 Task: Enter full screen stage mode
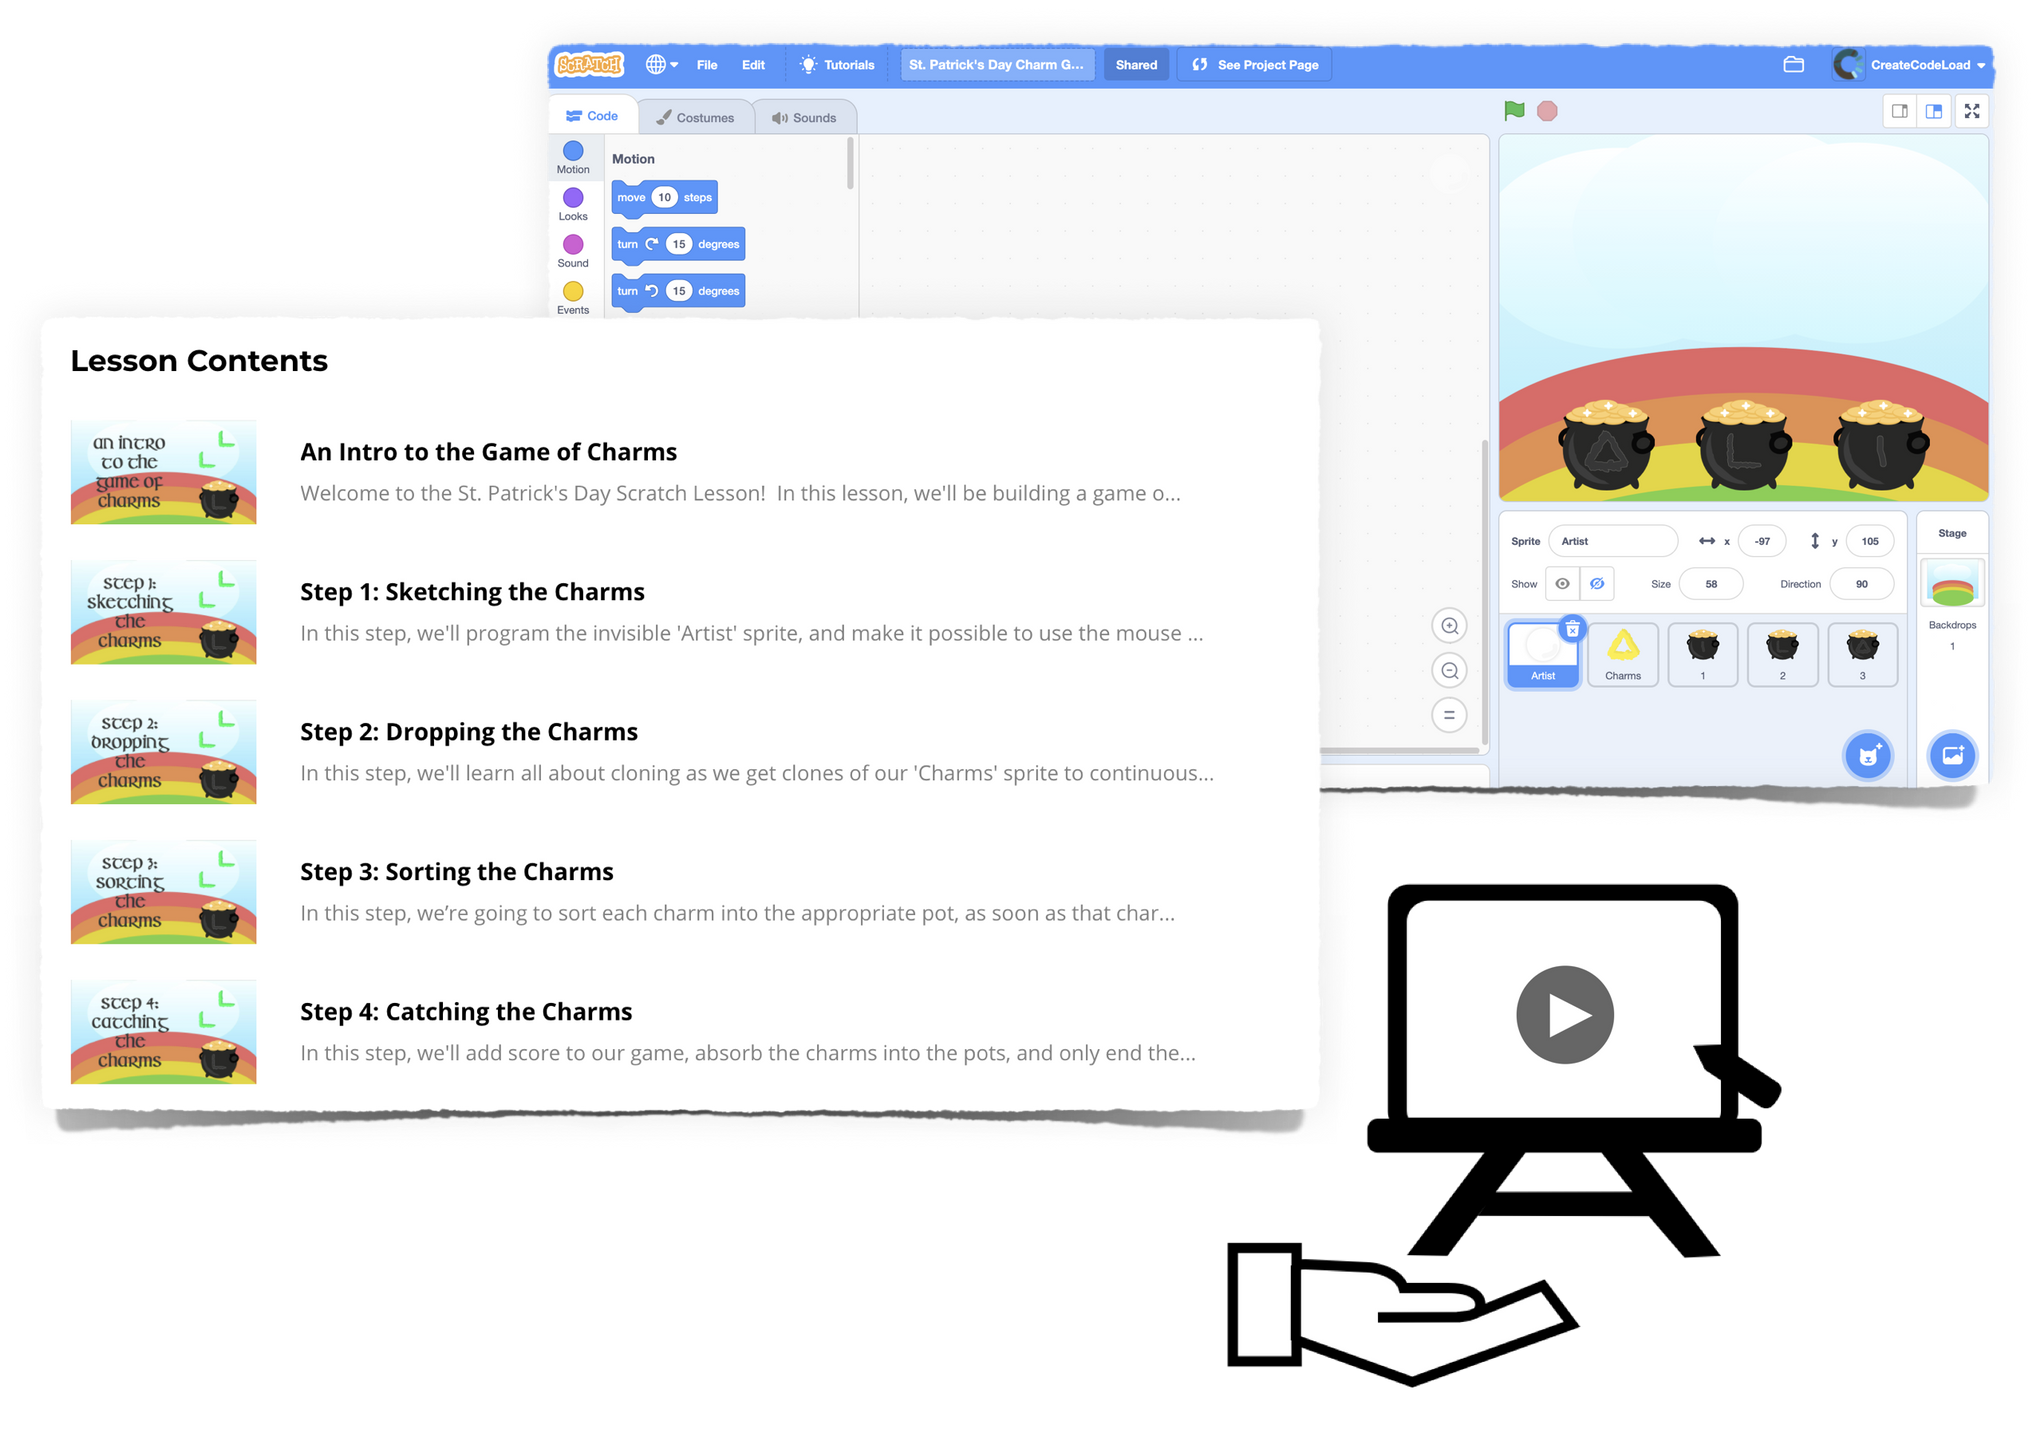coord(1971,111)
